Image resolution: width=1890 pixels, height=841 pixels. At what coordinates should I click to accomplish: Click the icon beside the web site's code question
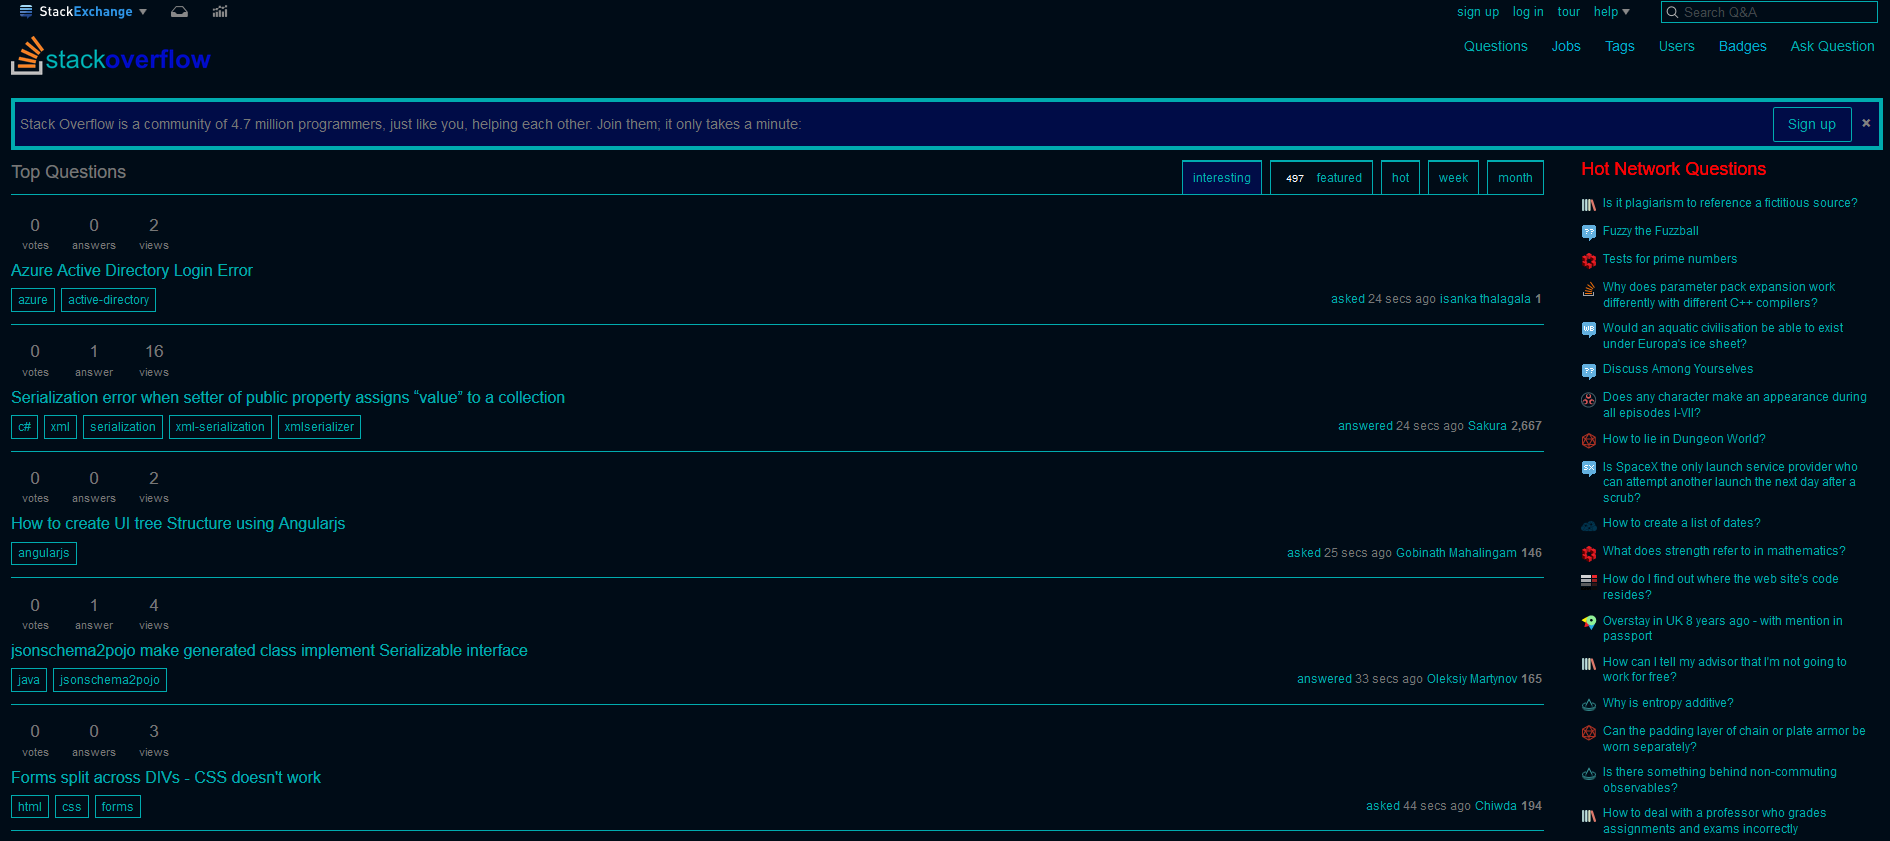coord(1588,580)
